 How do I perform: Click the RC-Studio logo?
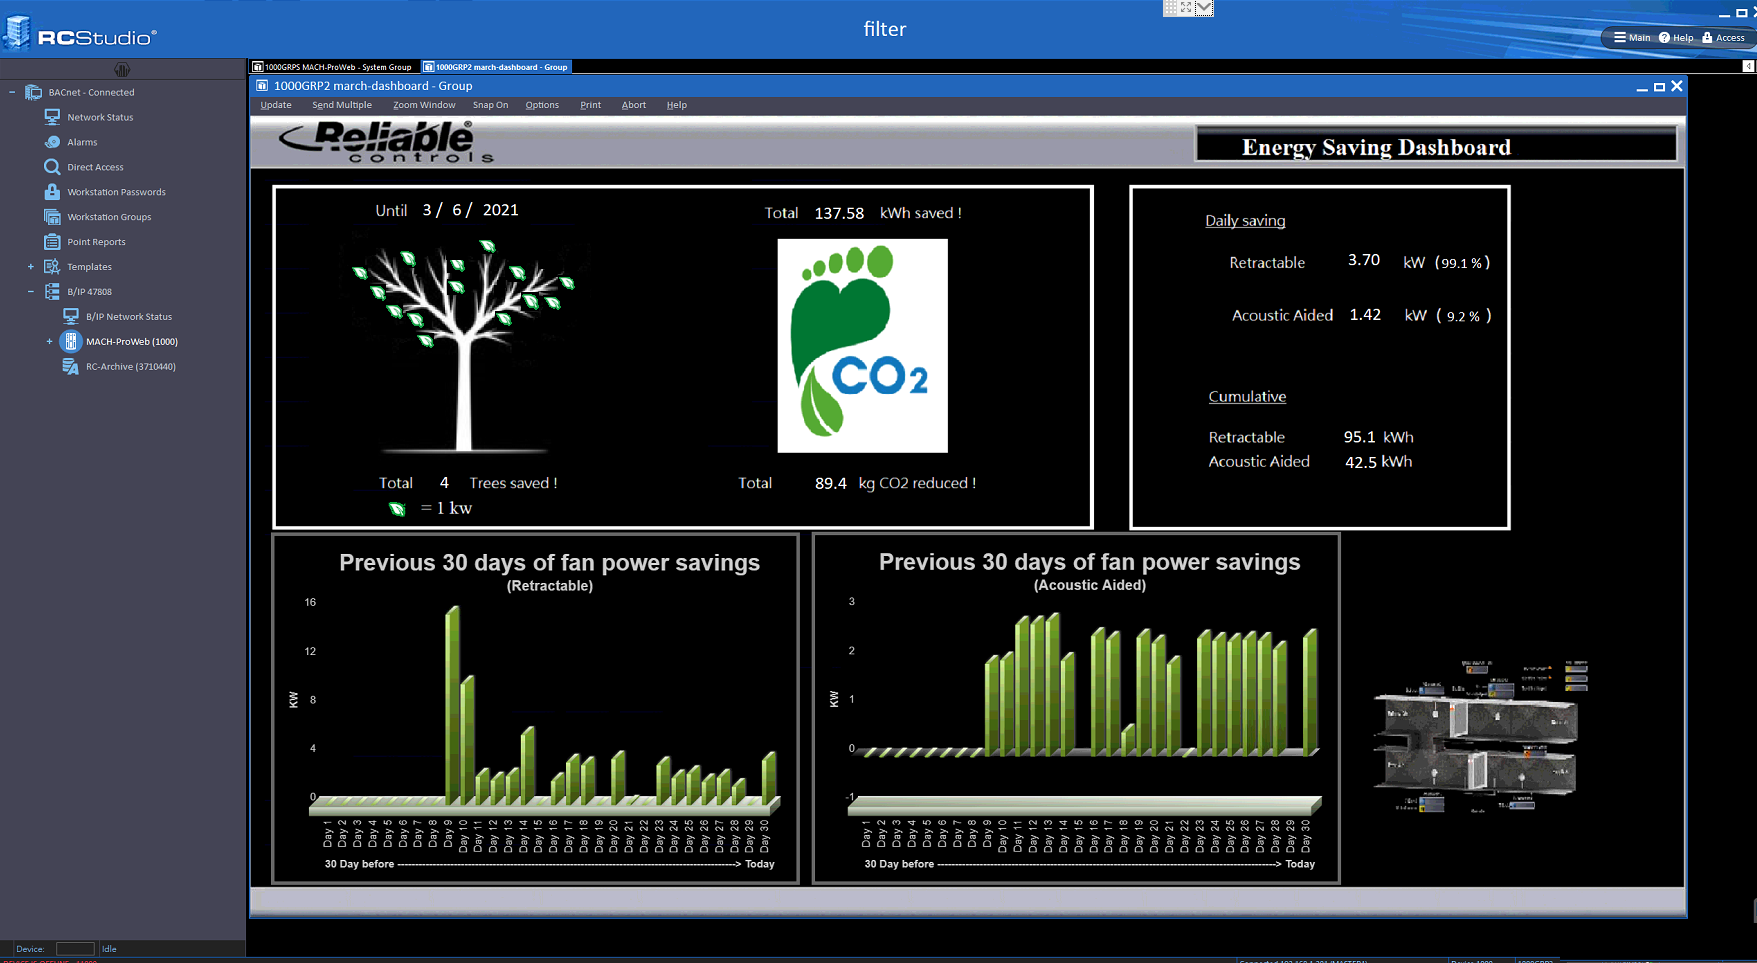click(80, 32)
